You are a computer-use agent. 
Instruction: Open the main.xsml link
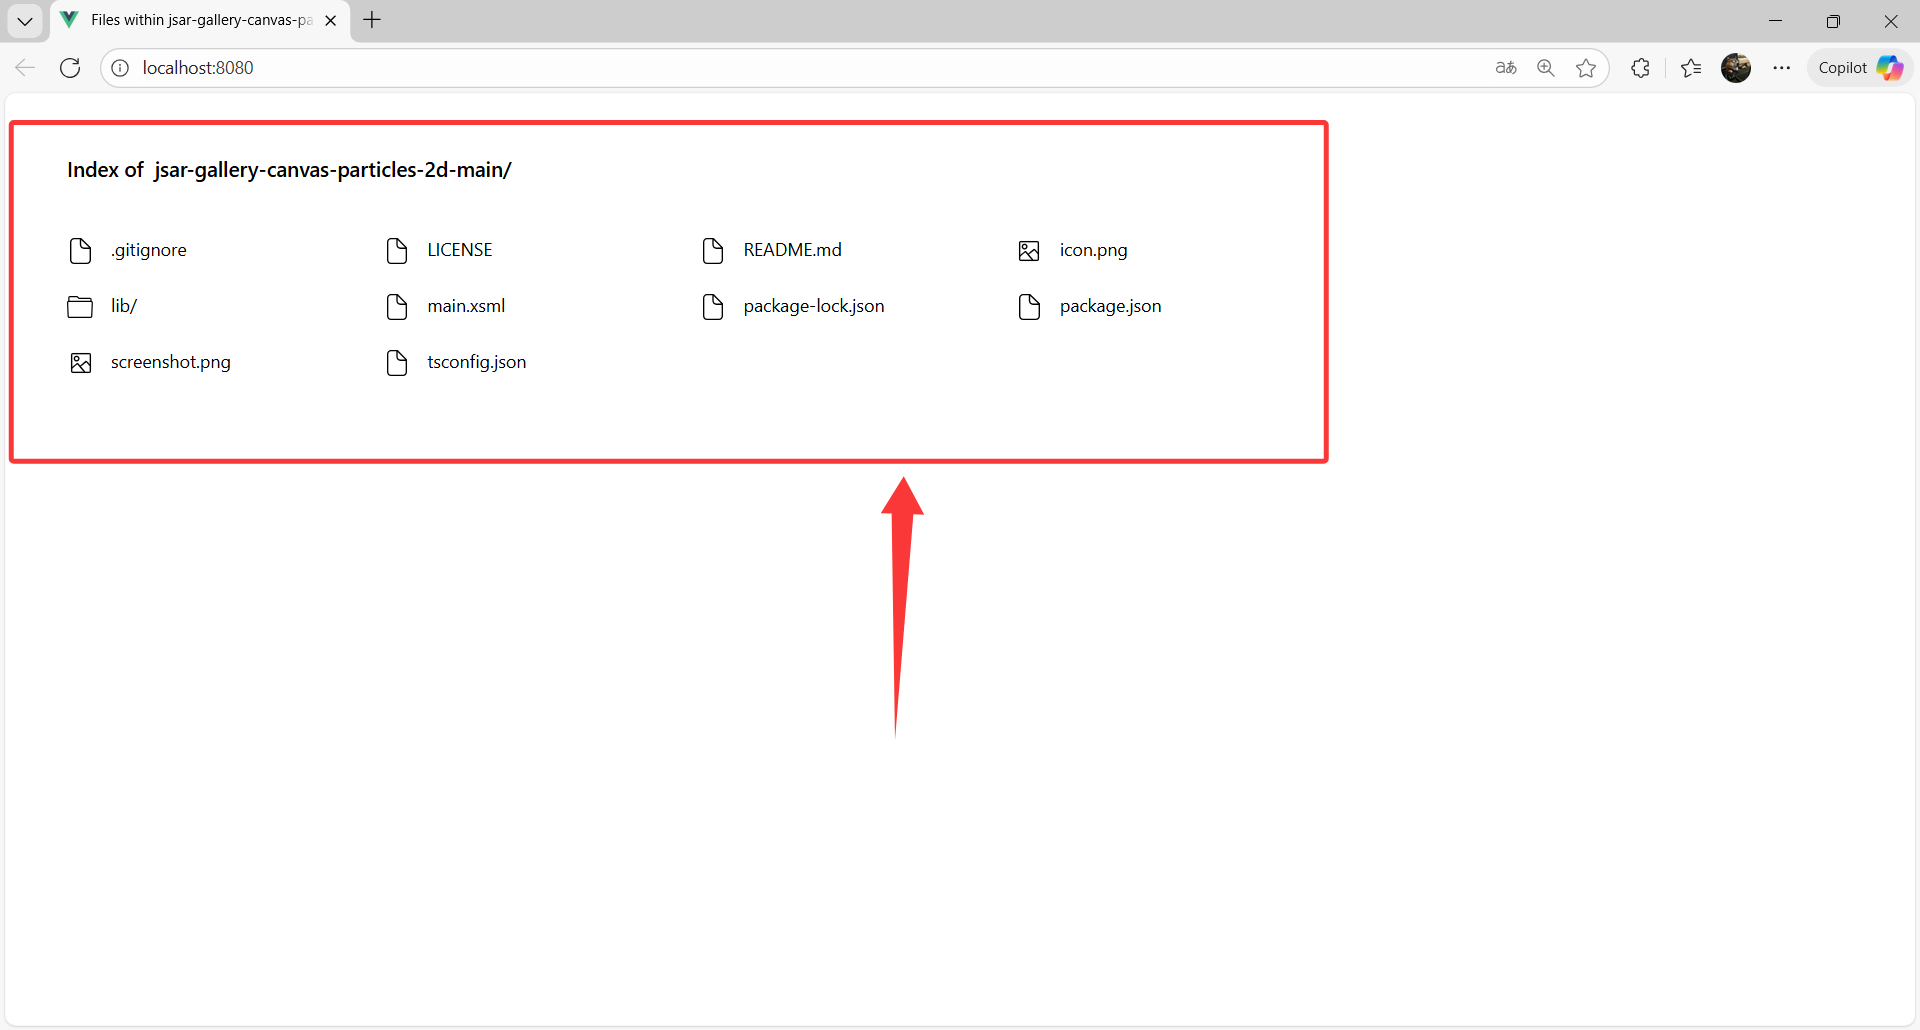466,306
